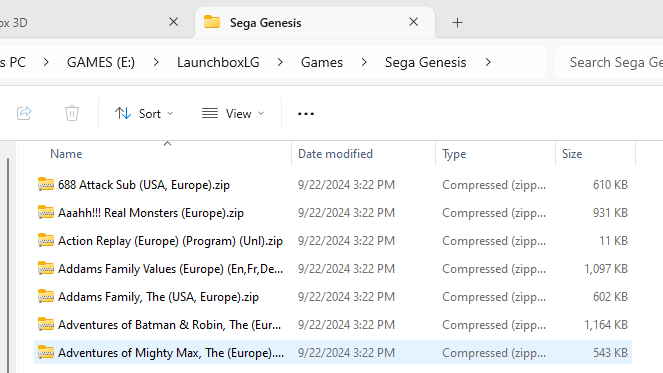Sort by the Date modified column header
This screenshot has width=663, height=373.
click(335, 154)
